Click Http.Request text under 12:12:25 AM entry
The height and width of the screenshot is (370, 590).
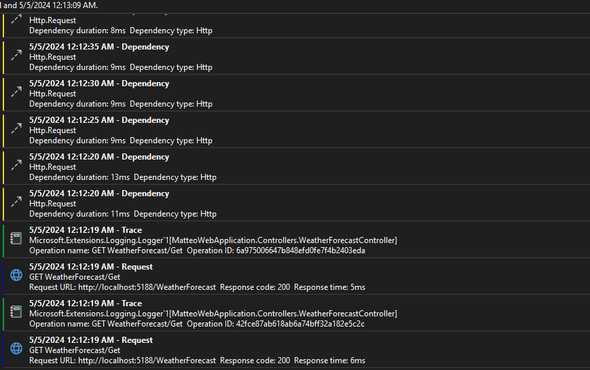click(52, 130)
